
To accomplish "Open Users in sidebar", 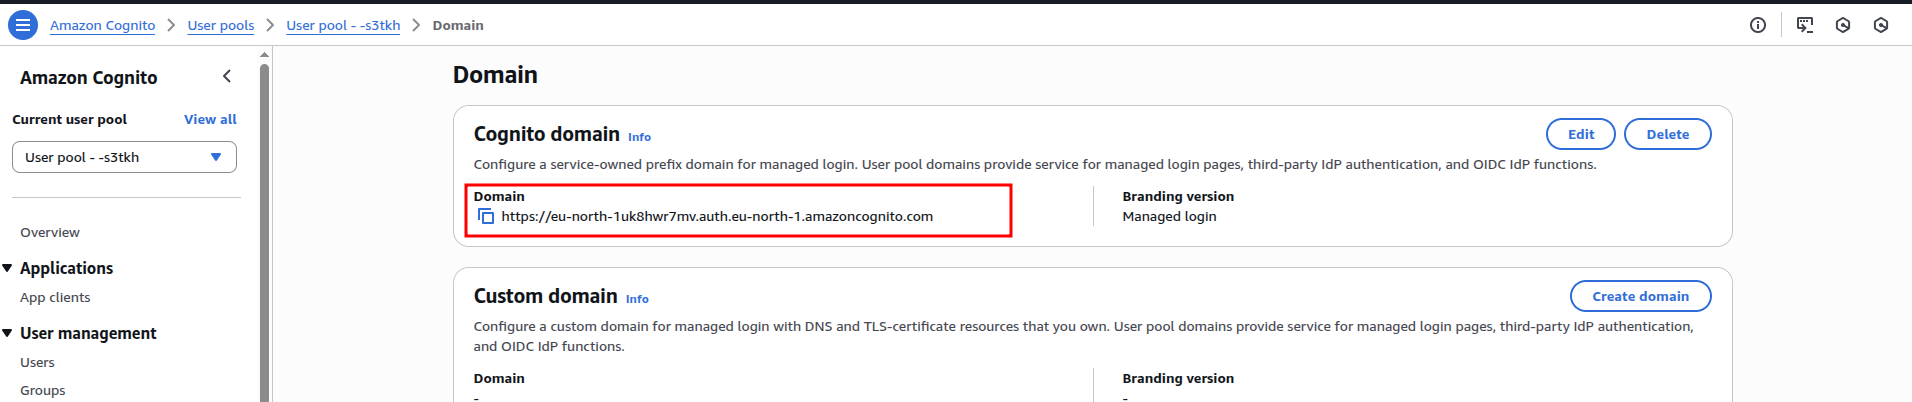I will point(37,362).
